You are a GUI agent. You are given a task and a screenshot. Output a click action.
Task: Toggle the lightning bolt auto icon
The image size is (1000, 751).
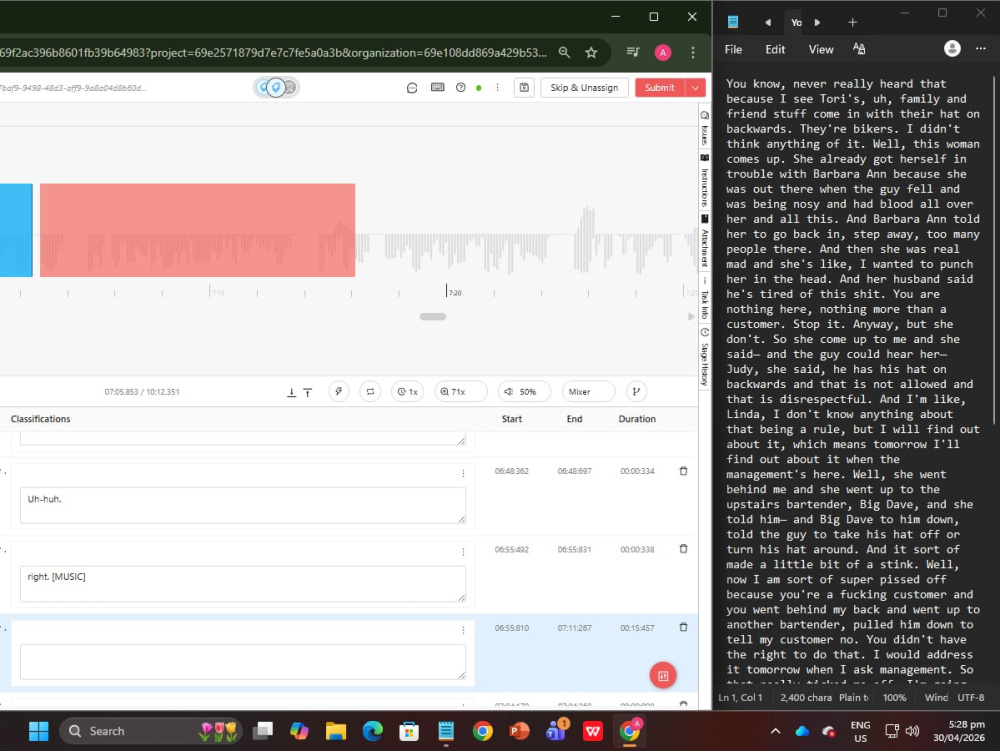click(339, 391)
